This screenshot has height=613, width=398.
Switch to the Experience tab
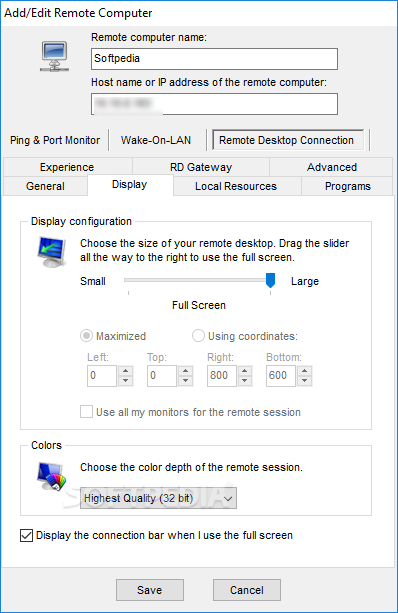(x=67, y=167)
